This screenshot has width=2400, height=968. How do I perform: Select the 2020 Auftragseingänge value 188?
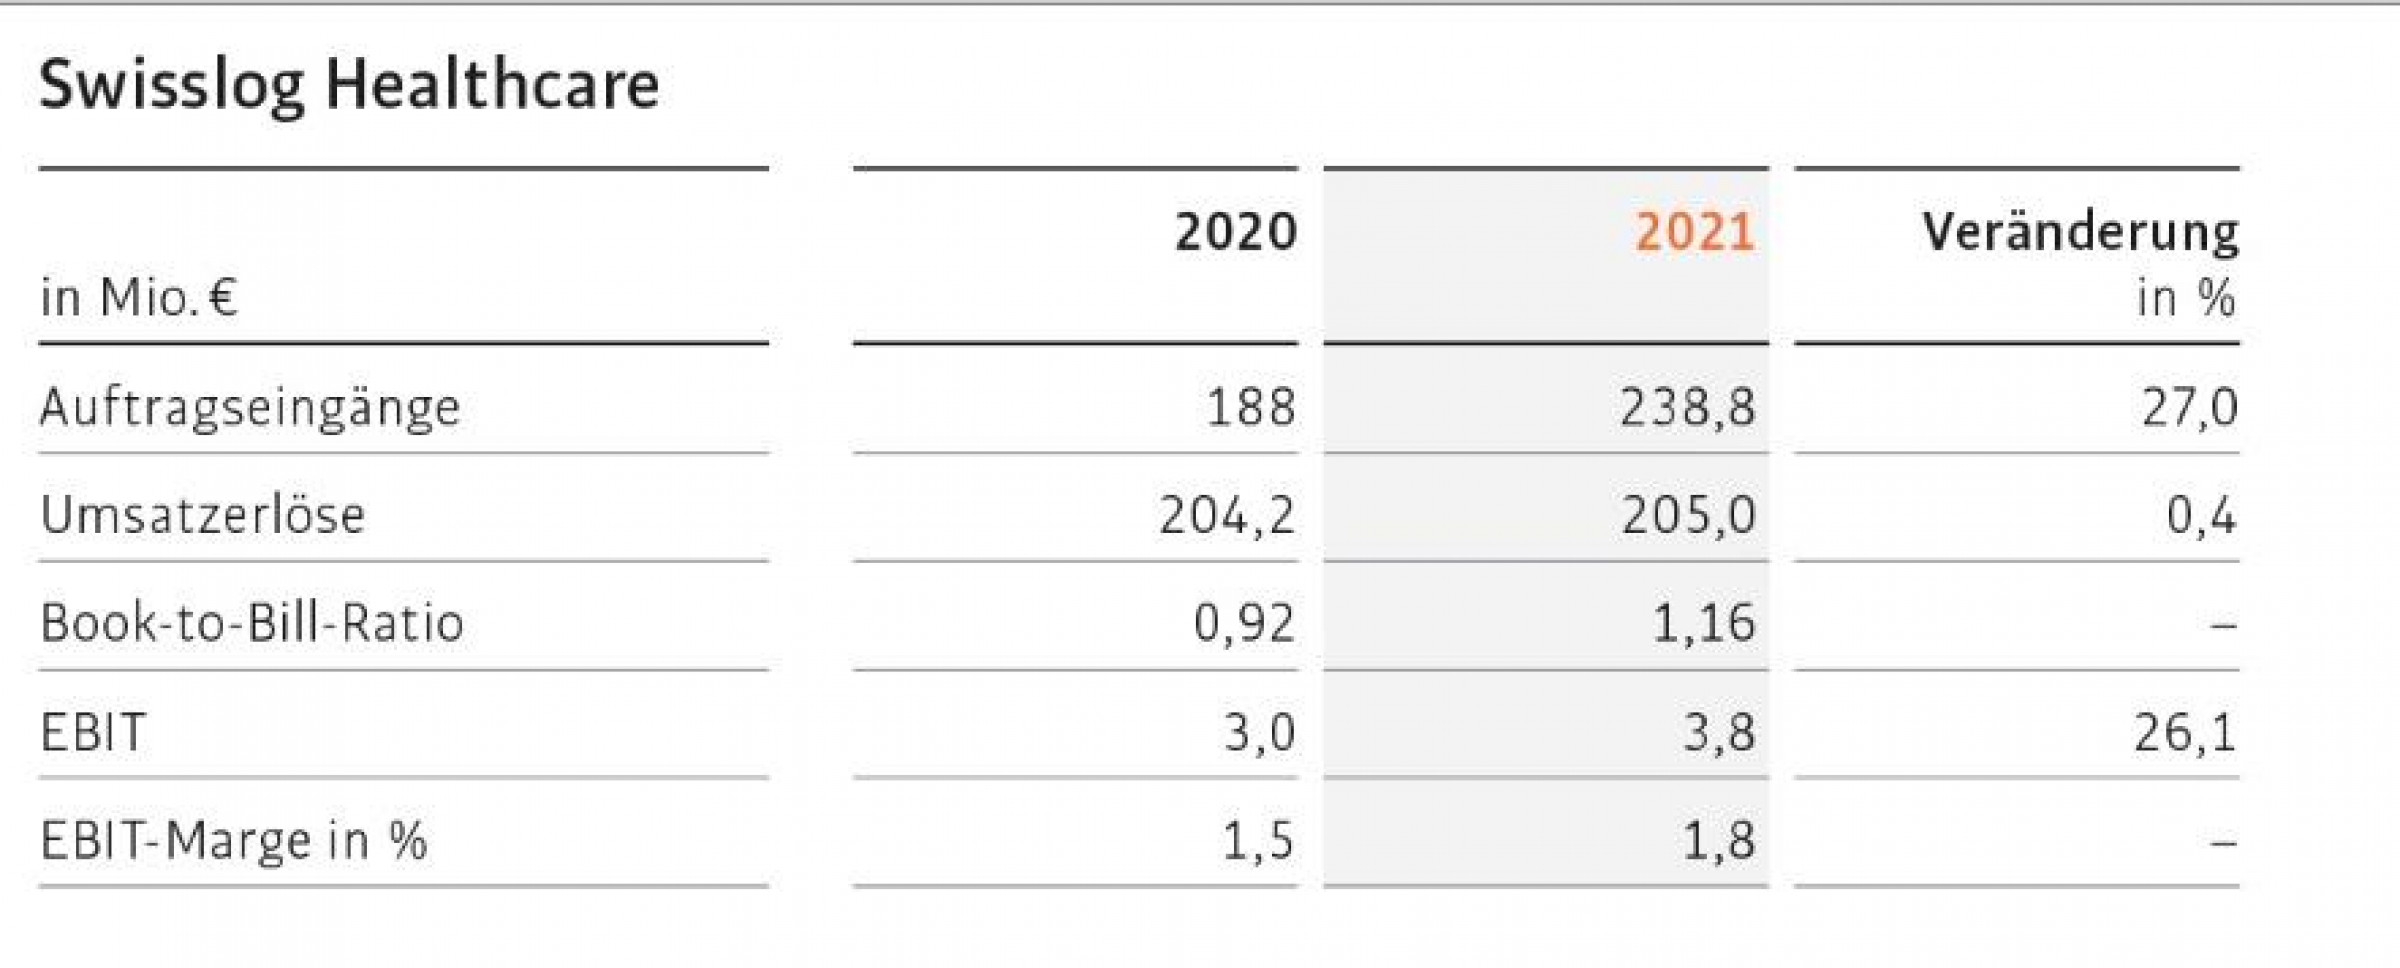1251,408
